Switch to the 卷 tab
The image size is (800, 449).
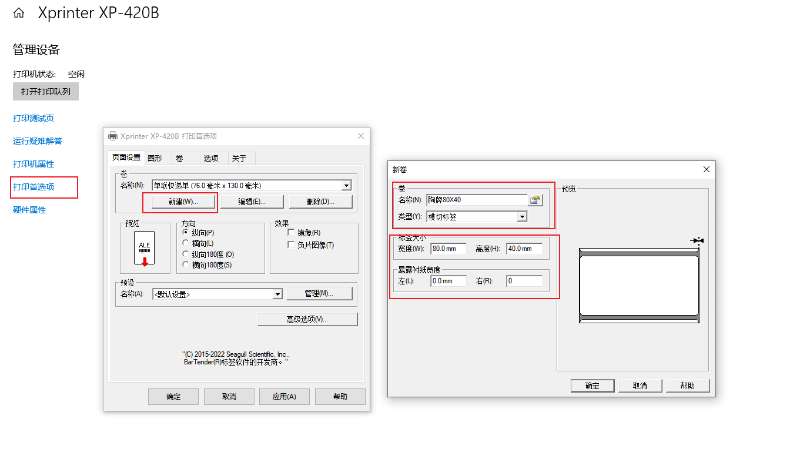pyautogui.click(x=179, y=158)
